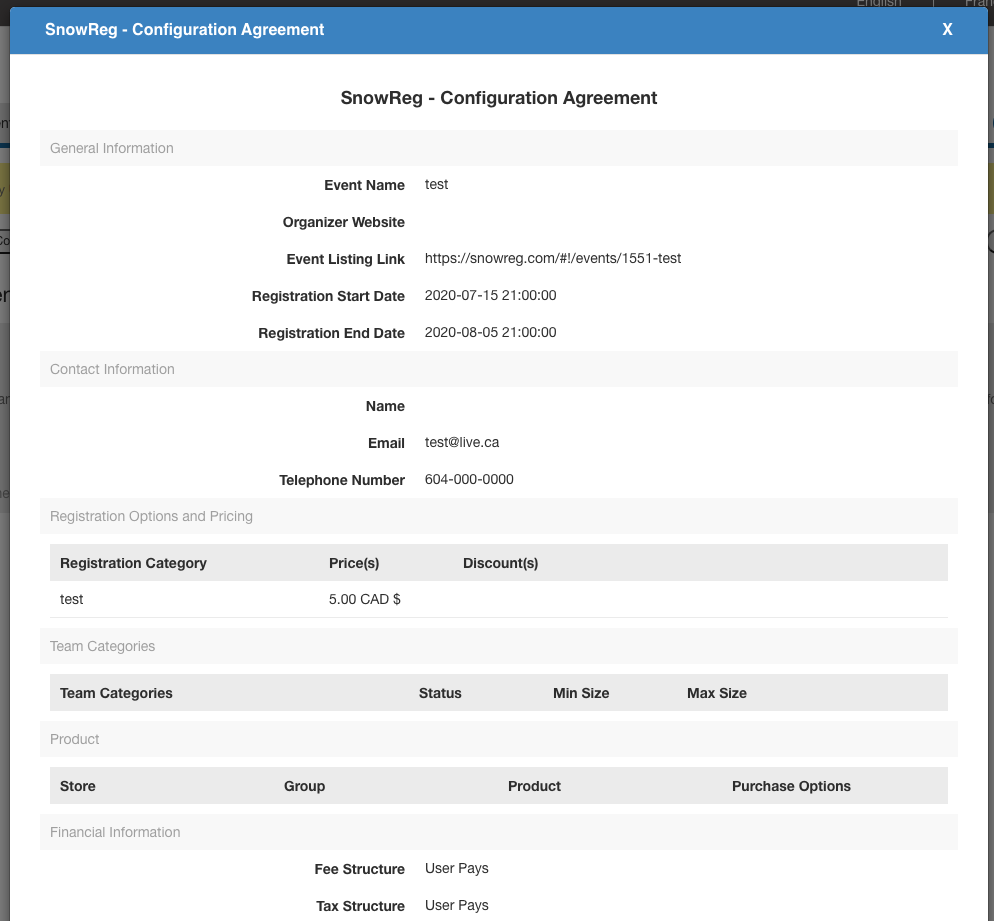Image resolution: width=994 pixels, height=921 pixels.
Task: Select the Registration Start Date value
Action: [490, 295]
